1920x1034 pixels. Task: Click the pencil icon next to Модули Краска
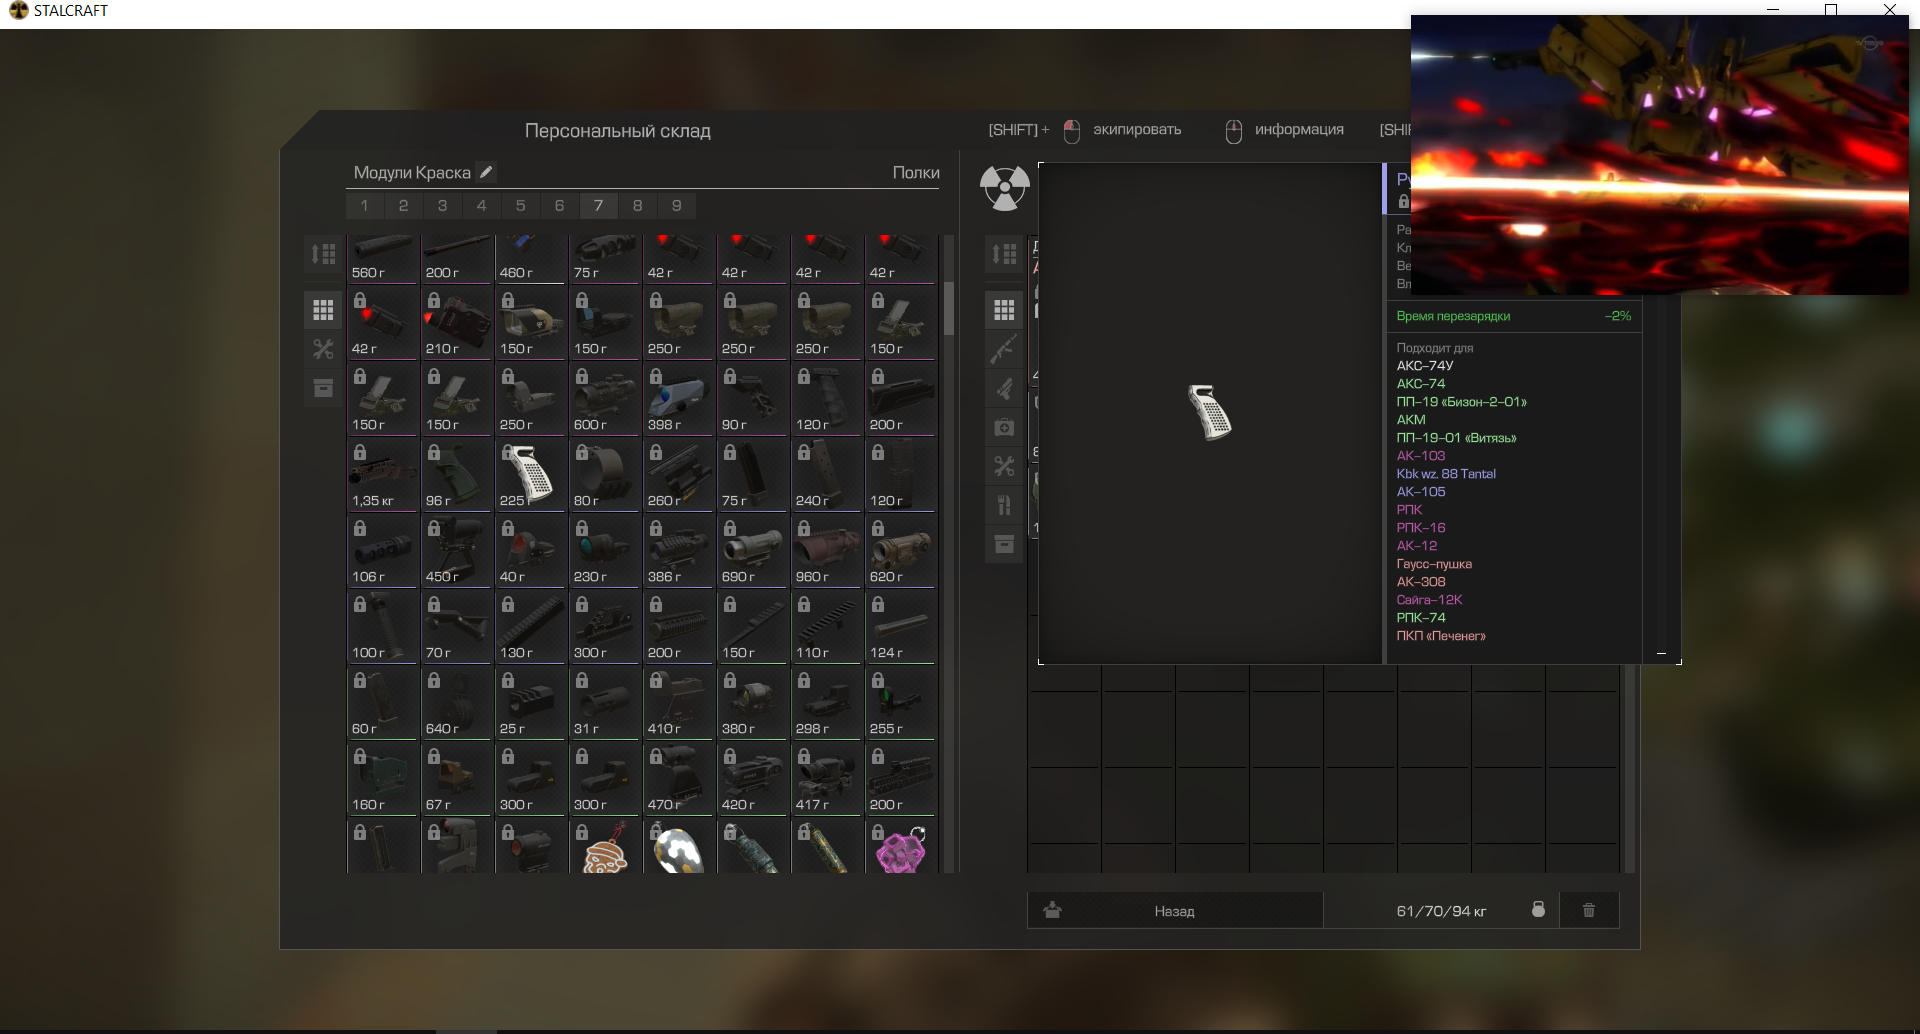pyautogui.click(x=486, y=172)
